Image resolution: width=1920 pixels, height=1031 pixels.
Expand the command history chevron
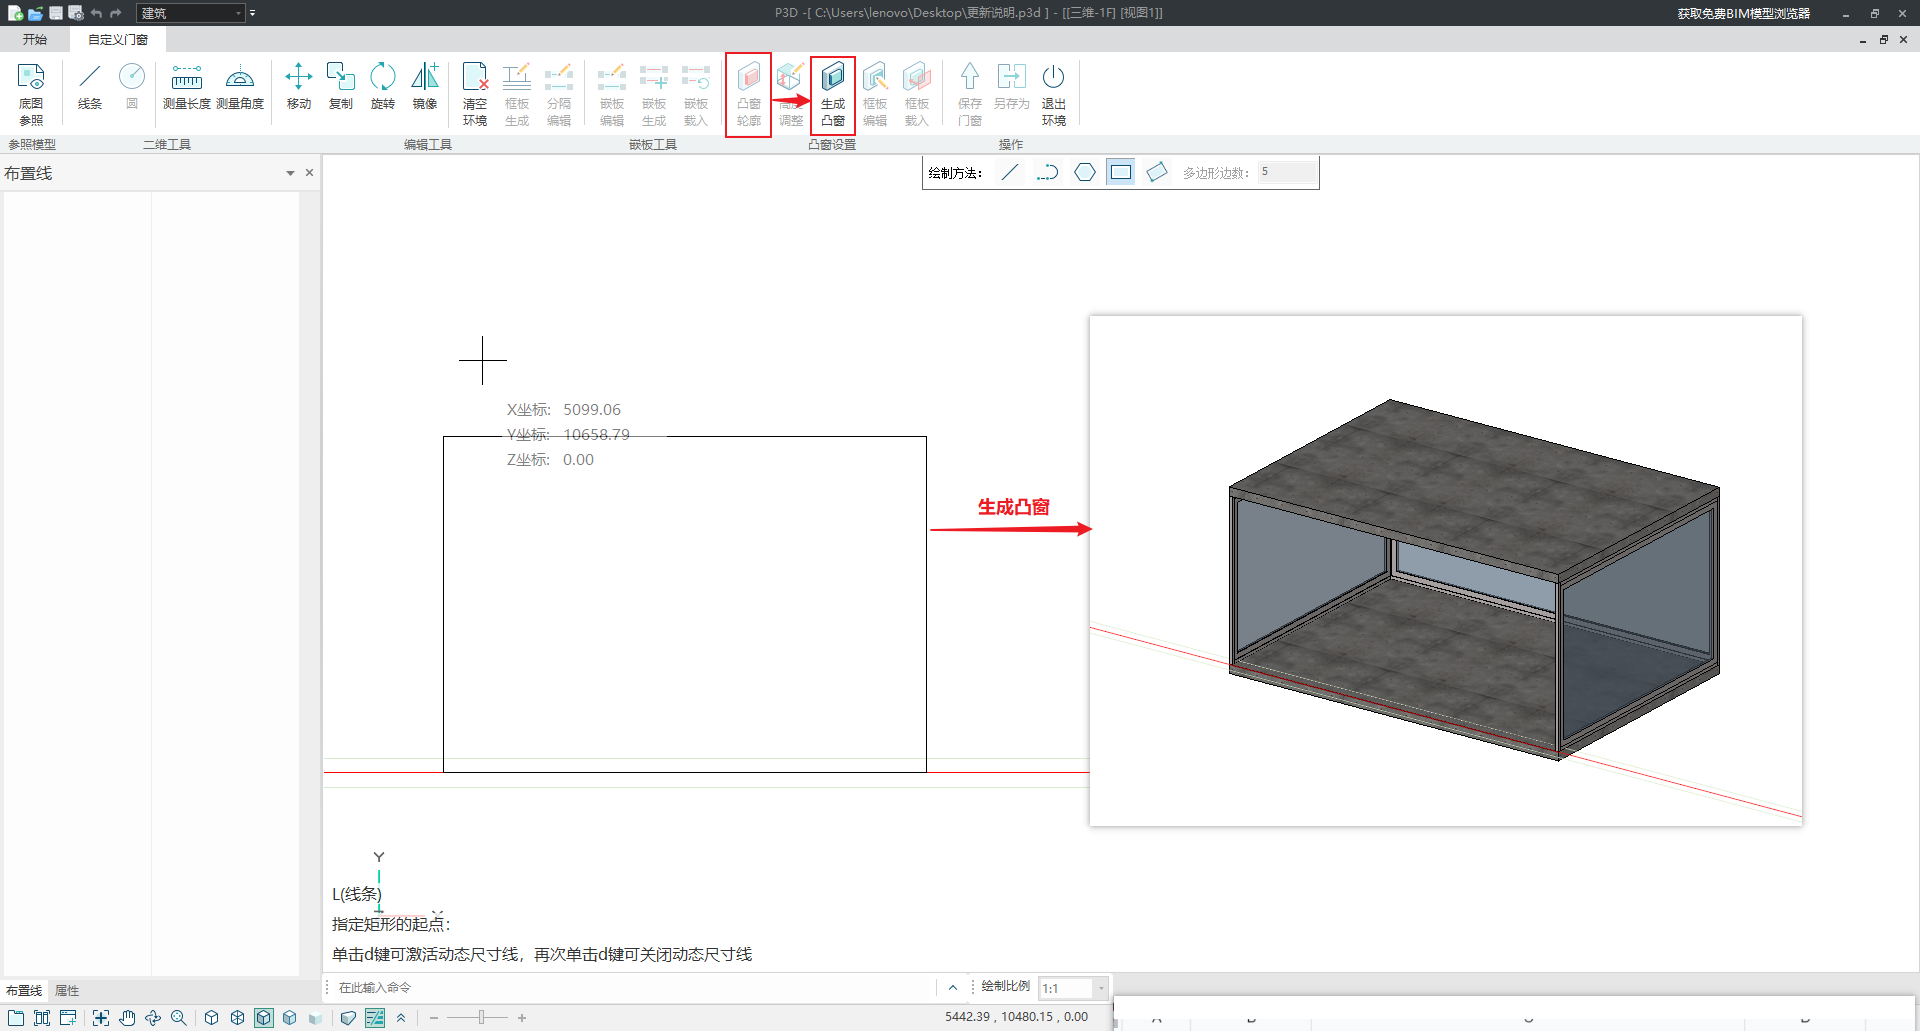click(x=952, y=988)
